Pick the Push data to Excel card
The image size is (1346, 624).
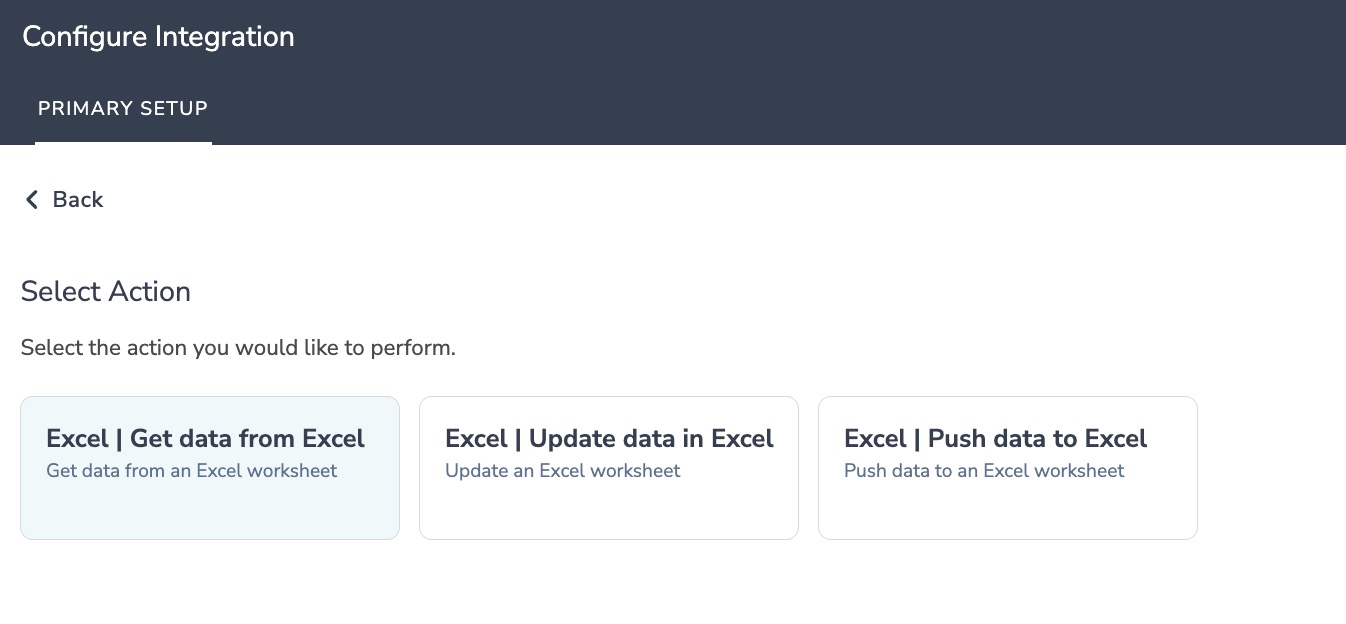pyautogui.click(x=1007, y=467)
